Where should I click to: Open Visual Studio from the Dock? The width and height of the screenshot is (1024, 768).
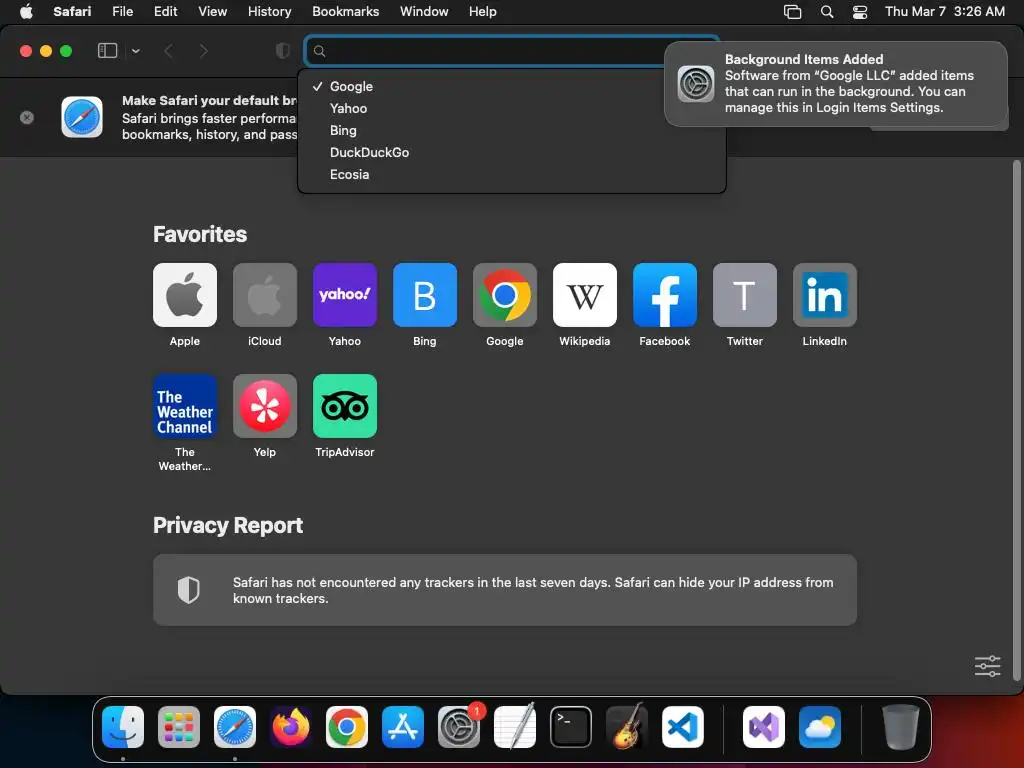(763, 727)
